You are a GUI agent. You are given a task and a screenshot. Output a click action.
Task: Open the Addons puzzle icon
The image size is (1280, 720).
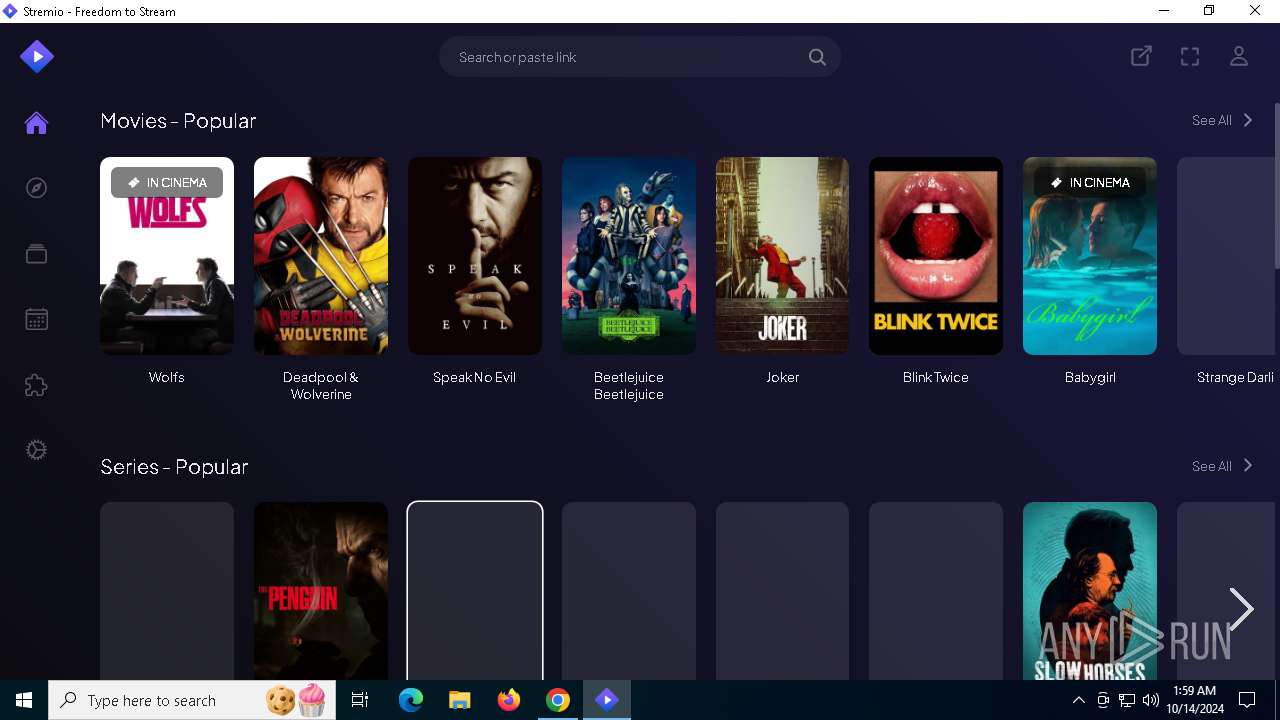pyautogui.click(x=37, y=385)
